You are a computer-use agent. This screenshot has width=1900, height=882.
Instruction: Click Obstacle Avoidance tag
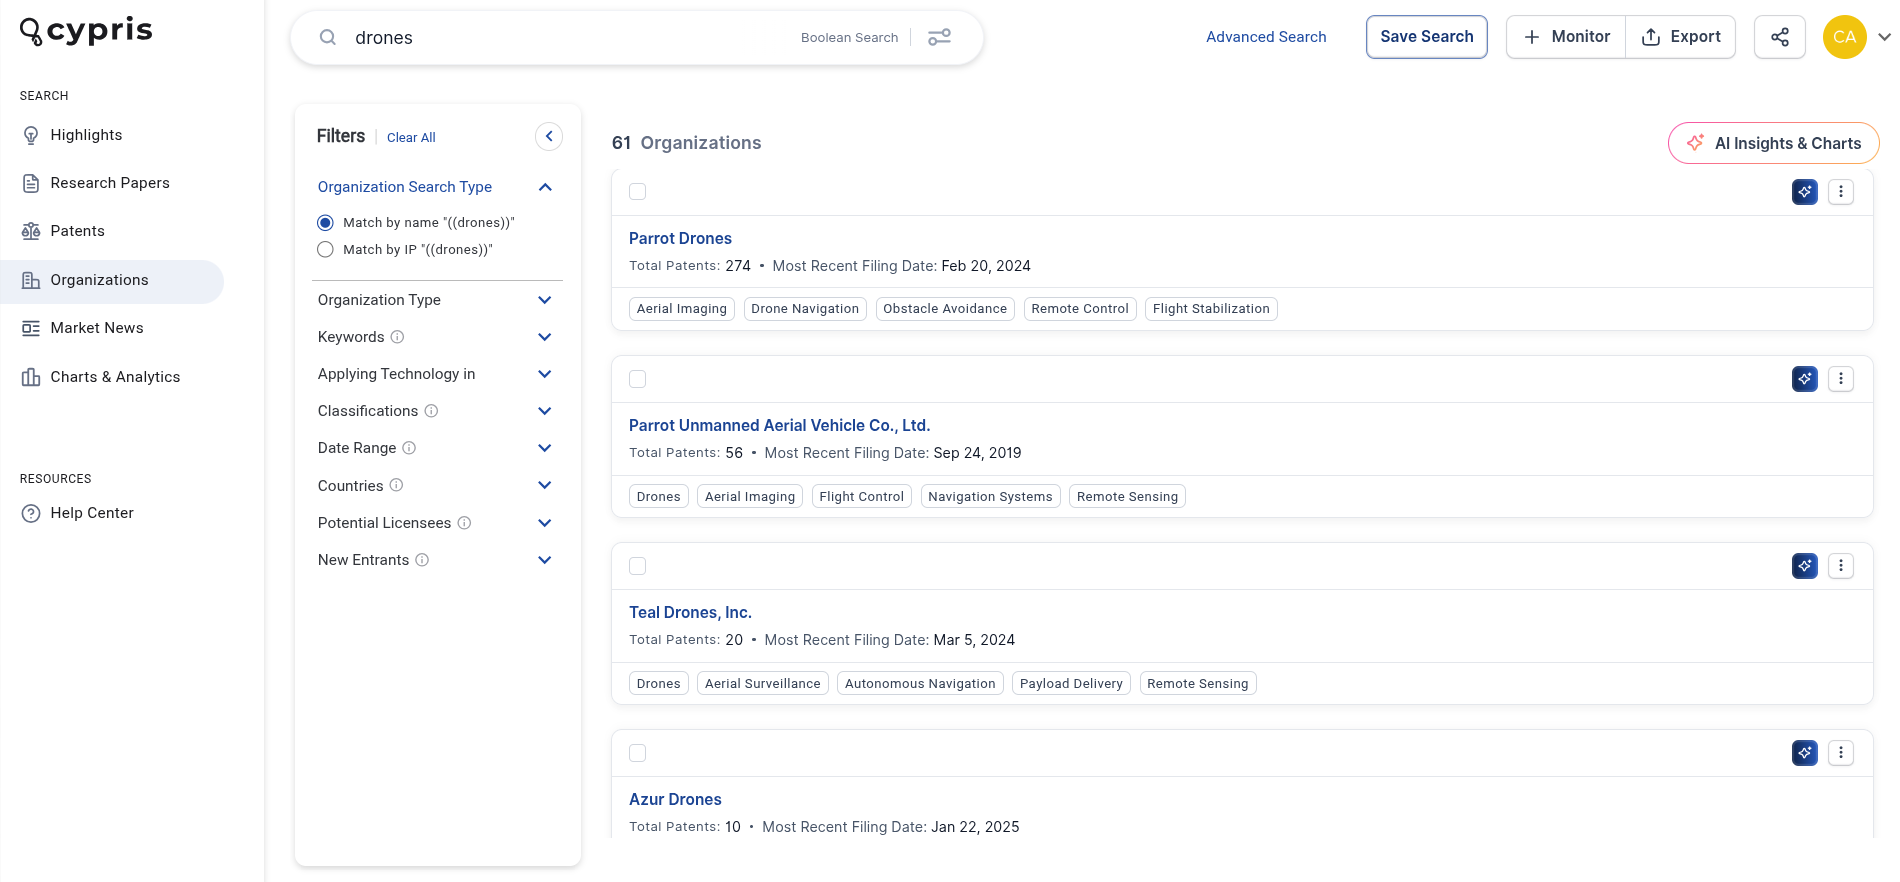point(945,309)
